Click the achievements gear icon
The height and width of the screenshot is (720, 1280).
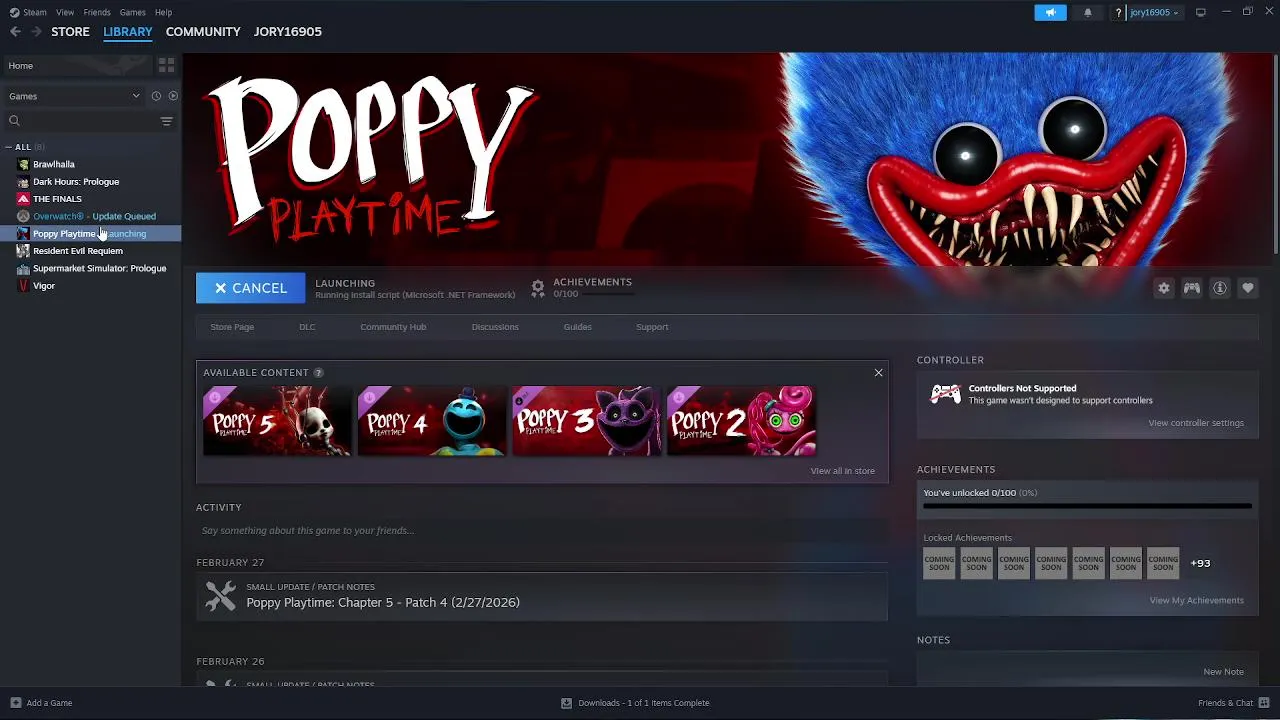point(538,288)
